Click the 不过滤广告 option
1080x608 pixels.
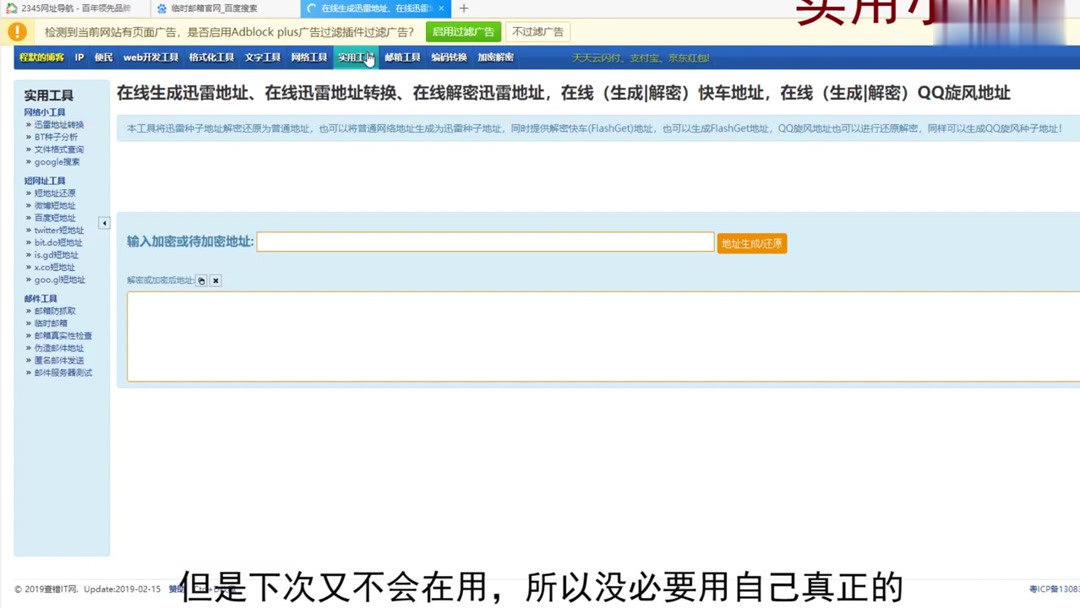click(537, 32)
